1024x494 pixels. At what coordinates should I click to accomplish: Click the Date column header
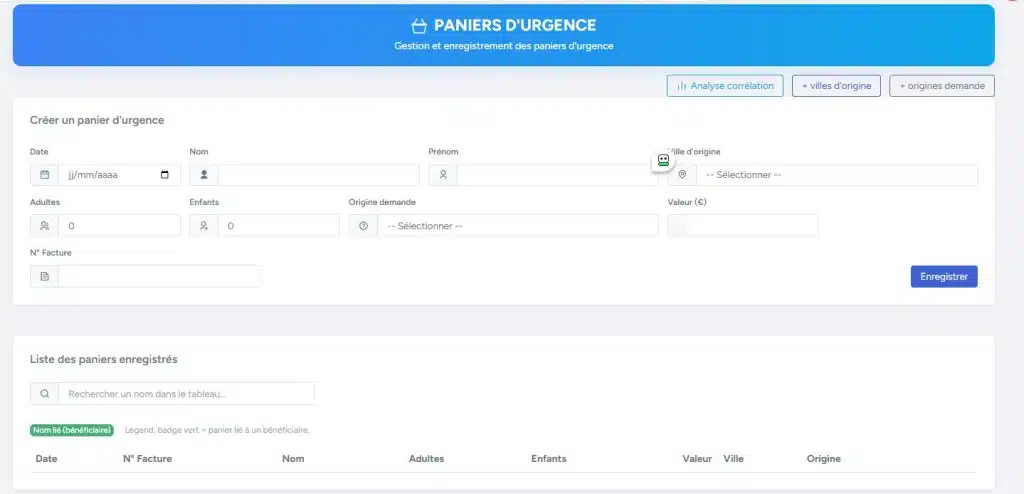pyautogui.click(x=46, y=459)
